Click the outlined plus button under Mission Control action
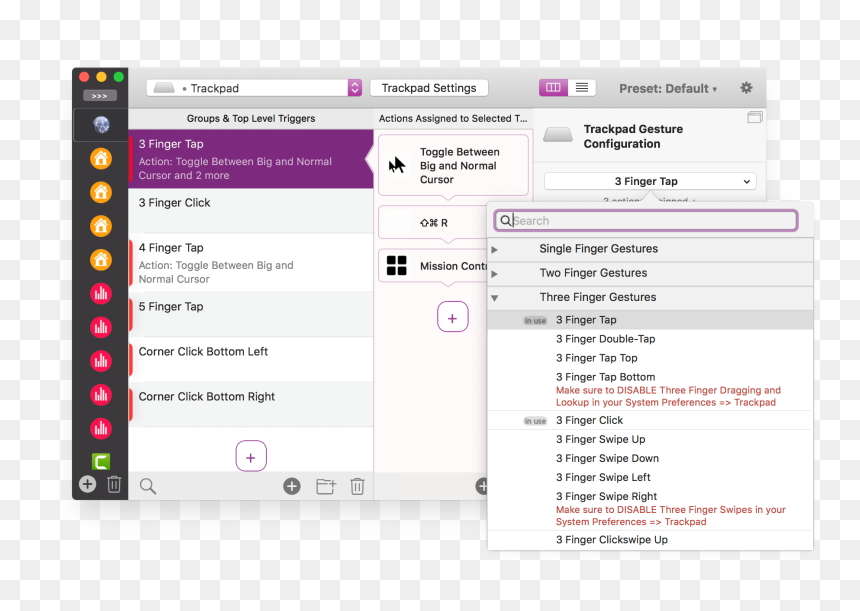860x611 pixels. 452,317
